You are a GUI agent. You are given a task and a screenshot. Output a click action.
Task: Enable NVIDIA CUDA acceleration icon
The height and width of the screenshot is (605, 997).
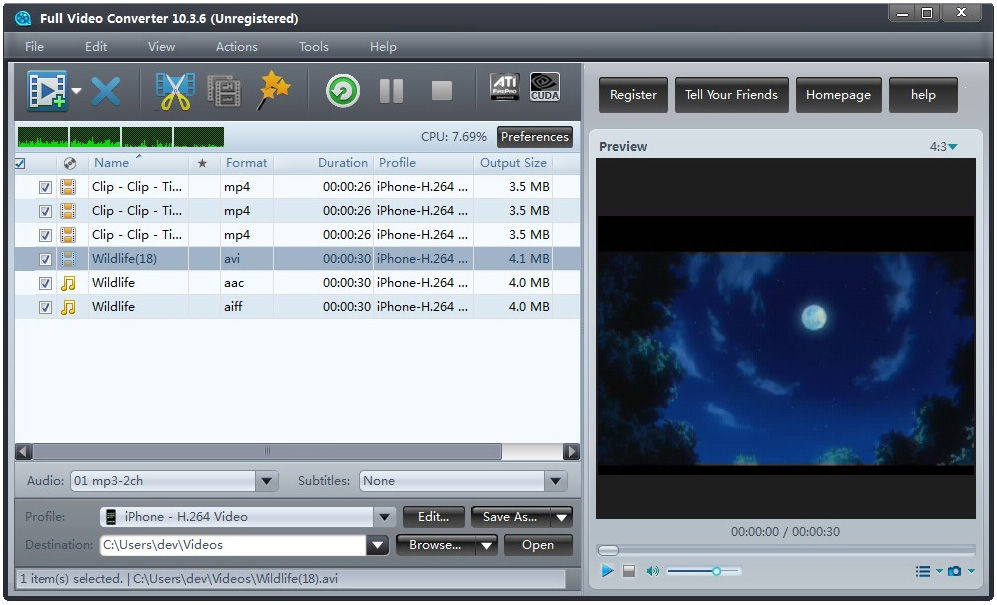(x=545, y=87)
